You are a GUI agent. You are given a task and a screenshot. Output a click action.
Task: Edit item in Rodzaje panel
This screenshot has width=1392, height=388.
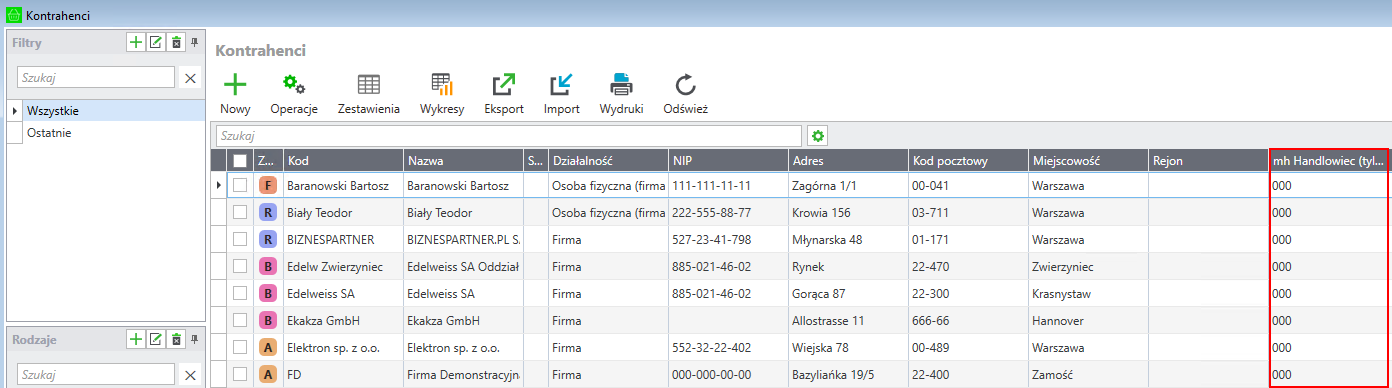tap(155, 339)
